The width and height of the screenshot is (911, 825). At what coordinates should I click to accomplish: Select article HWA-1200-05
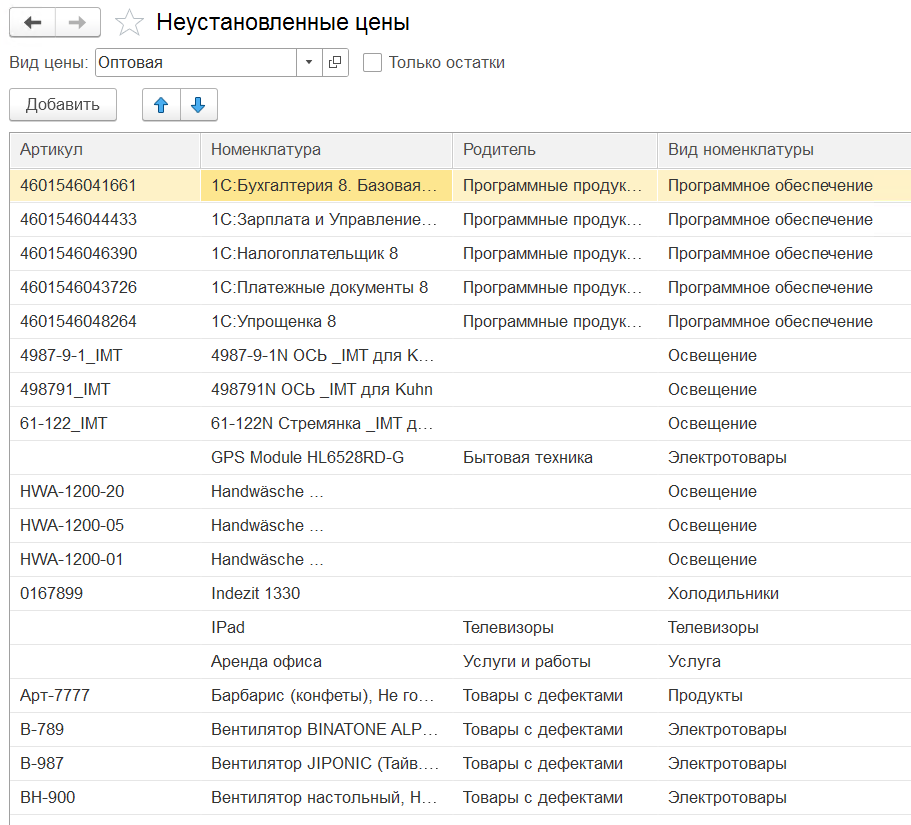pyautogui.click(x=105, y=525)
